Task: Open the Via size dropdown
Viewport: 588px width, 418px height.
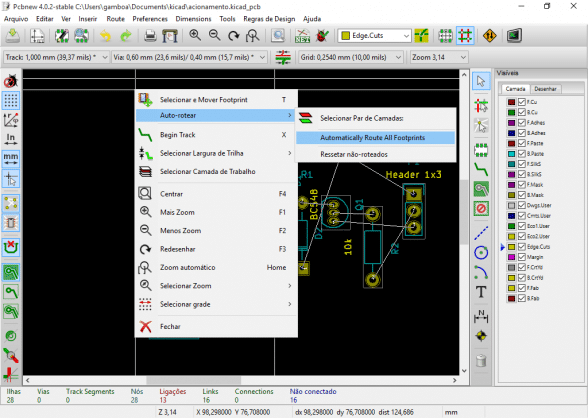Action: click(189, 57)
